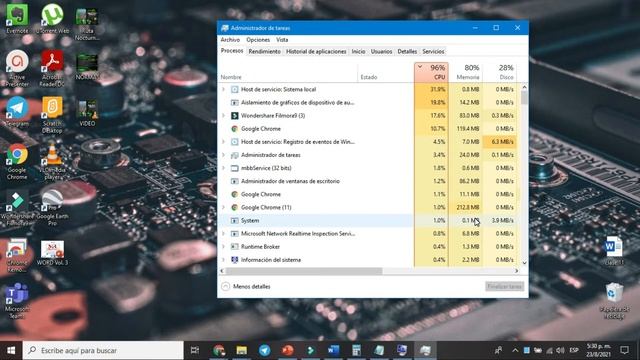
Task: Sort processes by the CPU column
Action: point(431,72)
